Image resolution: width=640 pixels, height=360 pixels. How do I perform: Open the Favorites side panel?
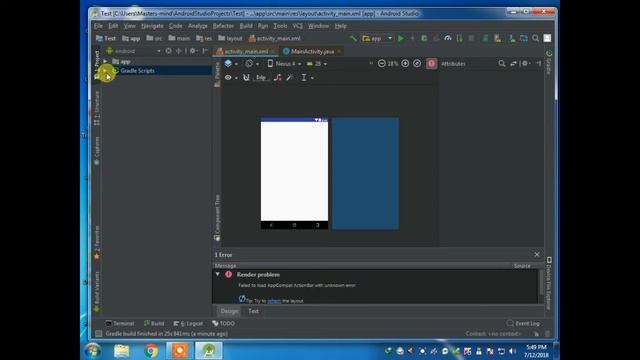pyautogui.click(x=97, y=243)
